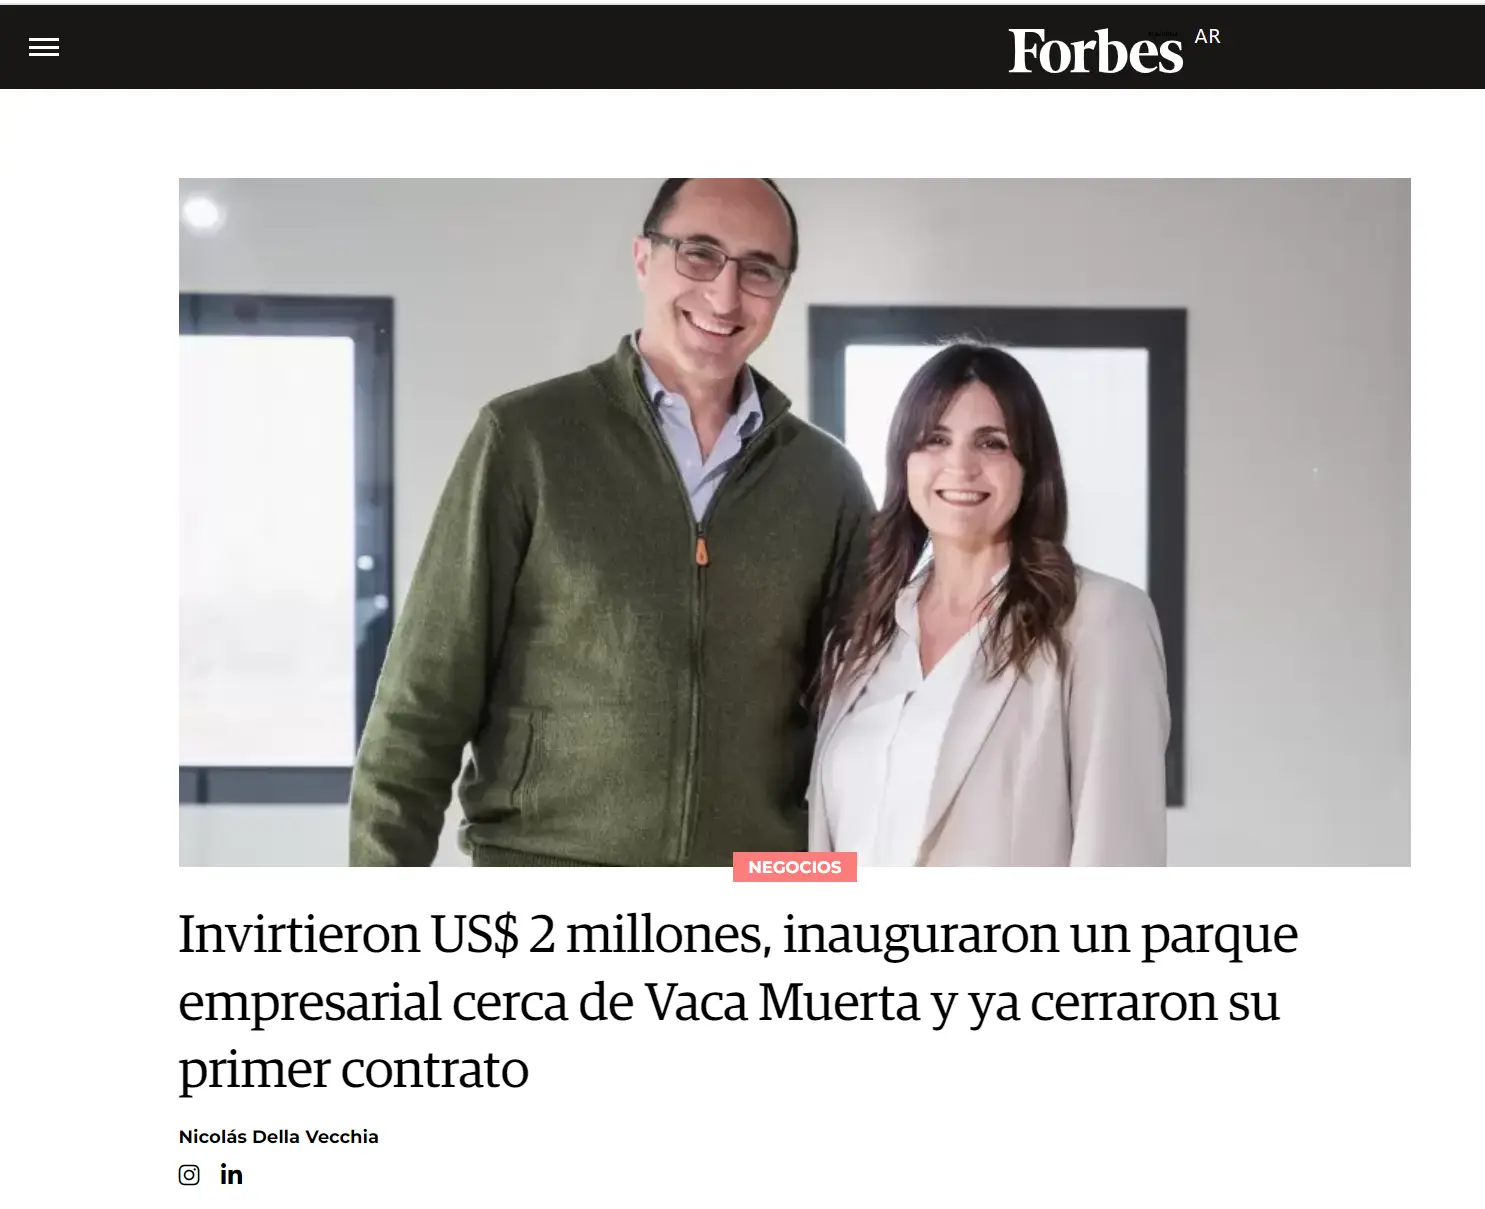The width and height of the screenshot is (1485, 1209).
Task: Open the author's LinkedIn profile icon
Action: tap(231, 1174)
